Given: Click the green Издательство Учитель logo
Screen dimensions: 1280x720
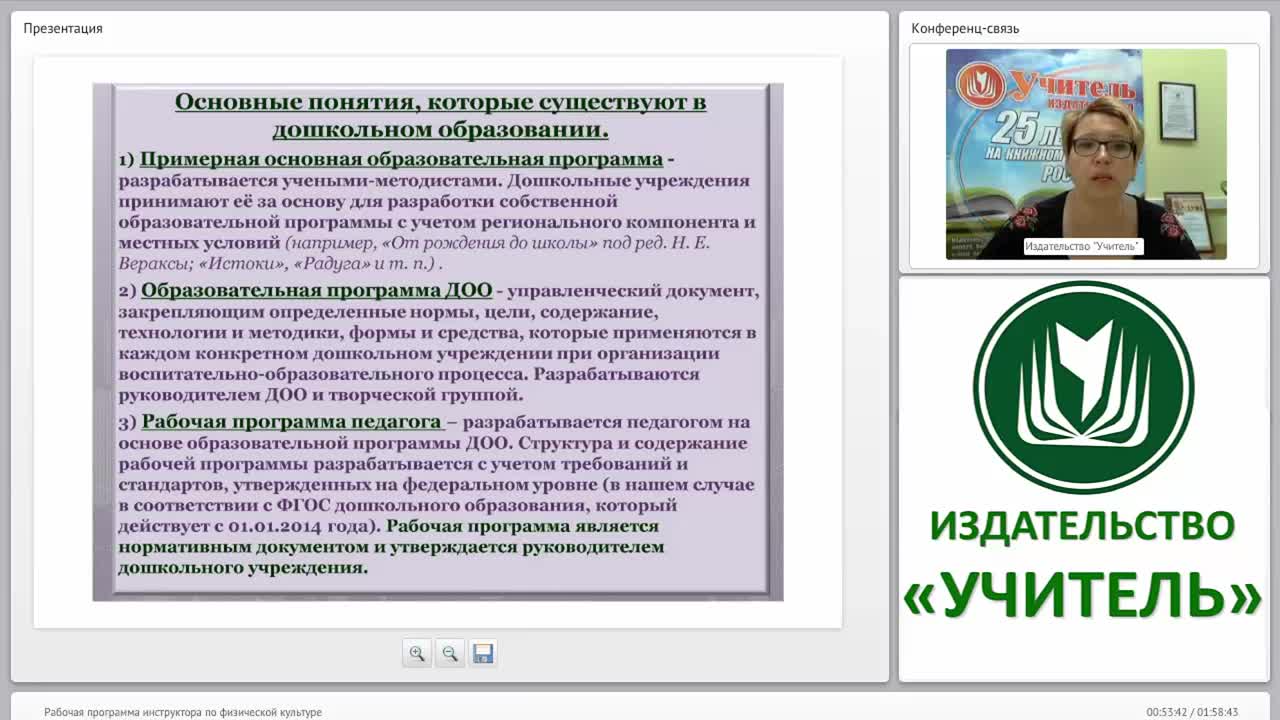Looking at the screenshot, I should [x=1083, y=387].
